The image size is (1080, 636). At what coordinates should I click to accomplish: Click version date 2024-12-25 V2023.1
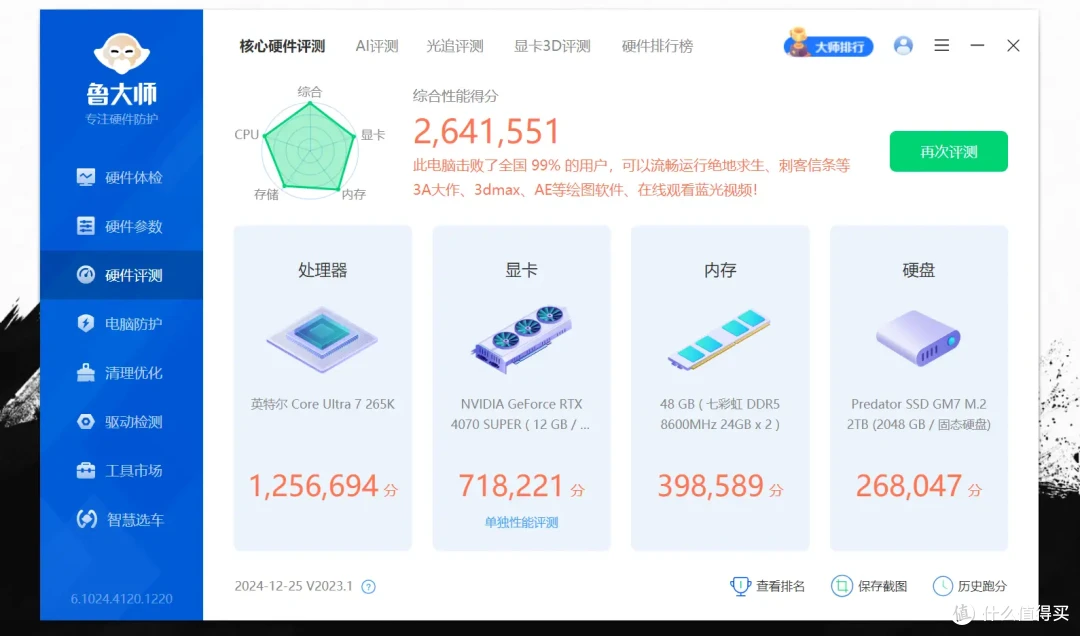[x=293, y=586]
